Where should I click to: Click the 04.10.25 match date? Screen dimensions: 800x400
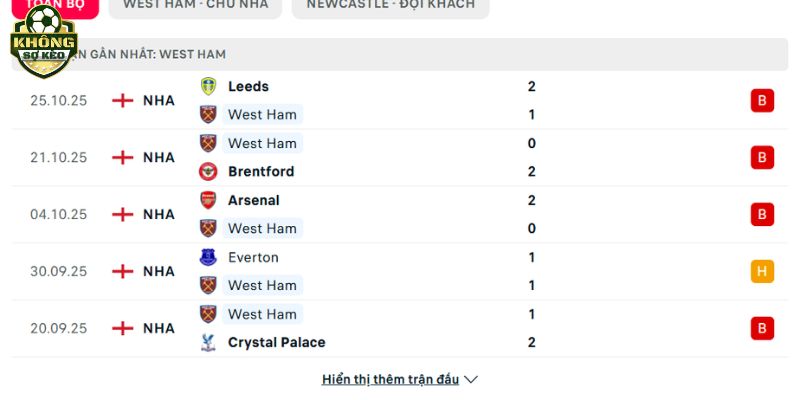(x=59, y=214)
